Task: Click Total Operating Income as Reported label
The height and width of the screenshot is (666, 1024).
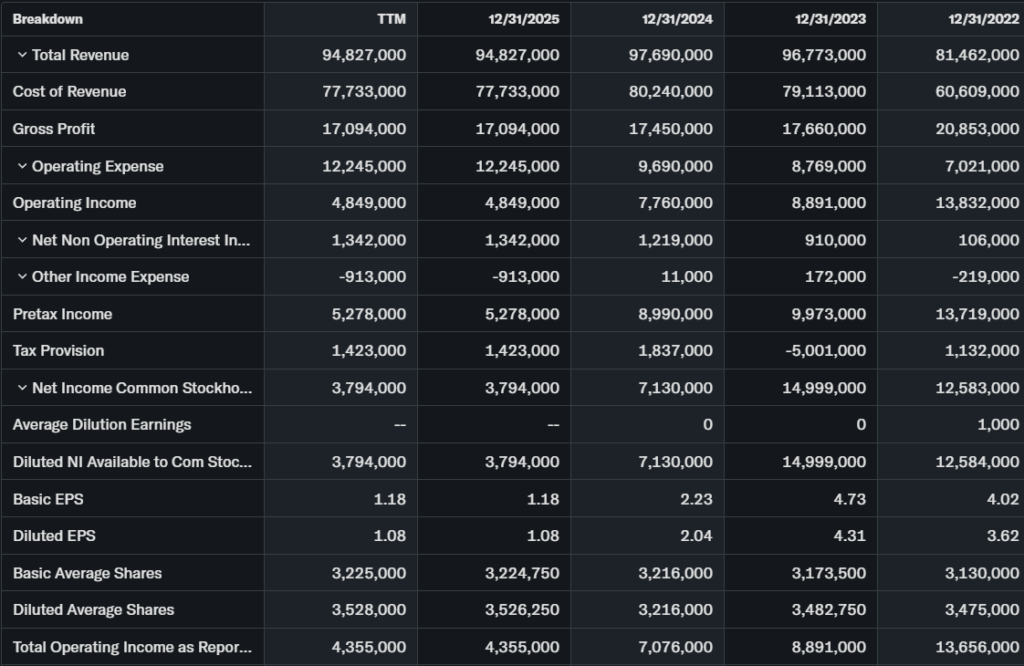Action: pyautogui.click(x=132, y=647)
